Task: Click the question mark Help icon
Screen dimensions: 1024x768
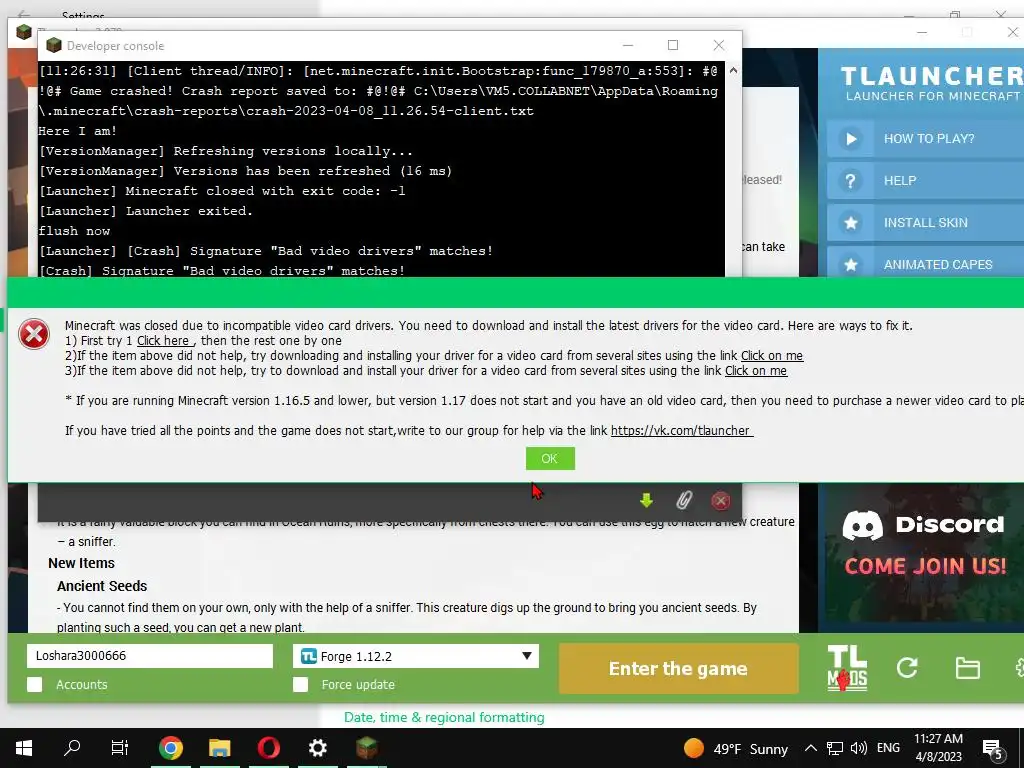Action: [850, 181]
